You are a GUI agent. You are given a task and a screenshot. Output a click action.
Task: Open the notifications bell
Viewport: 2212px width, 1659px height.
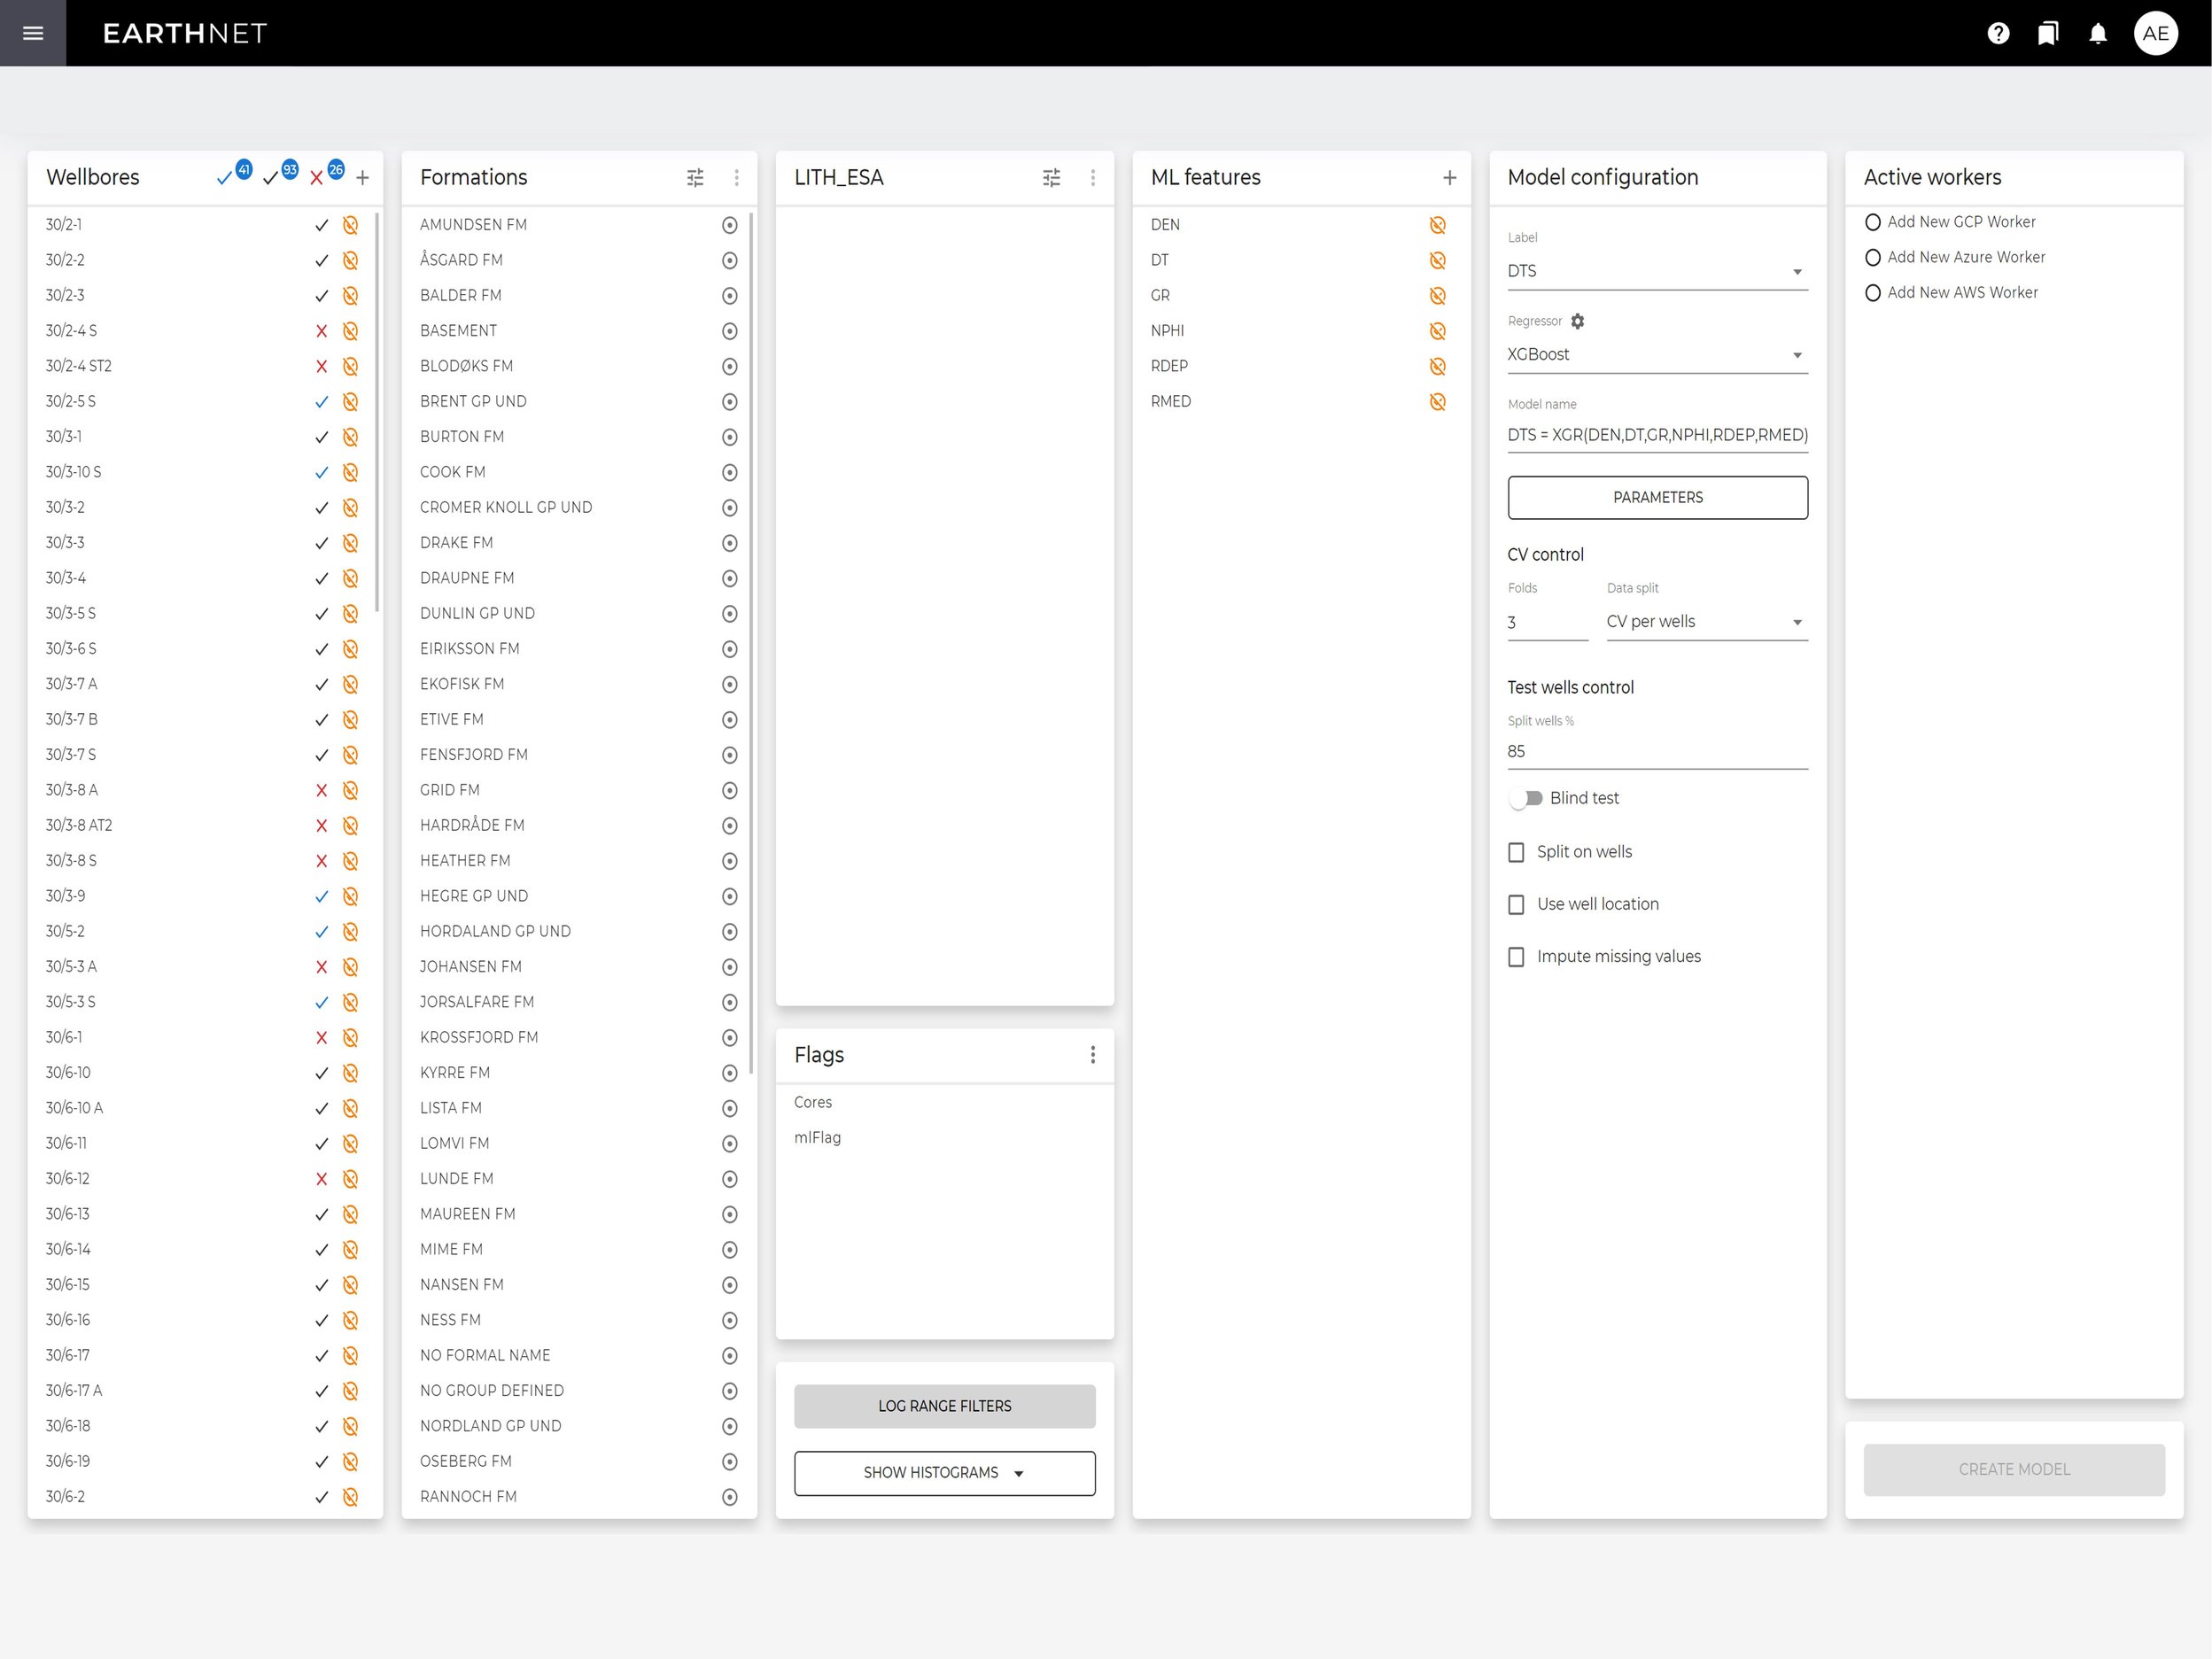point(2098,33)
